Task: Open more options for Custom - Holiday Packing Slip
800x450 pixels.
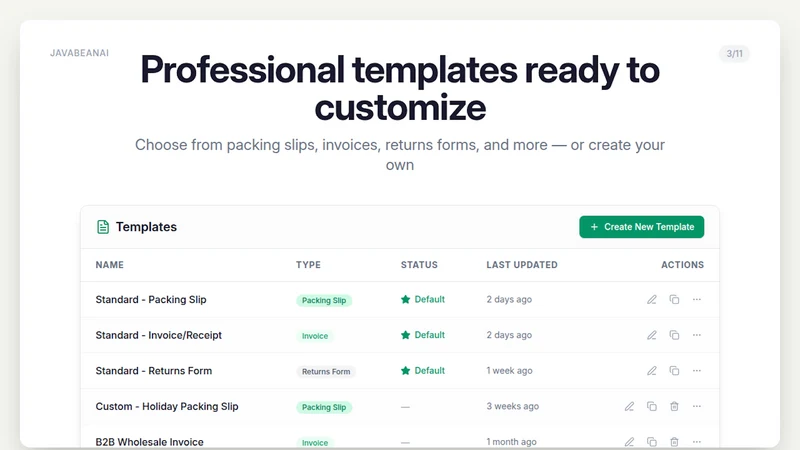Action: pyautogui.click(x=696, y=407)
